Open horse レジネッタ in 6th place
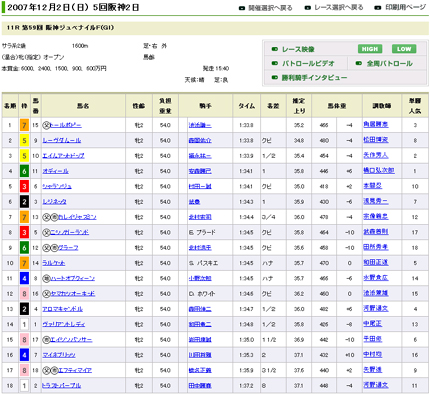Screen dimensions: 430x395 pyautogui.click(x=54, y=202)
